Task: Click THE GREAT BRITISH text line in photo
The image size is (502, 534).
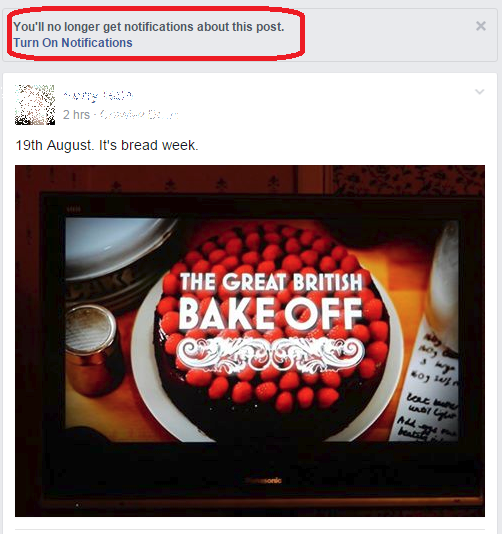Action: (271, 282)
